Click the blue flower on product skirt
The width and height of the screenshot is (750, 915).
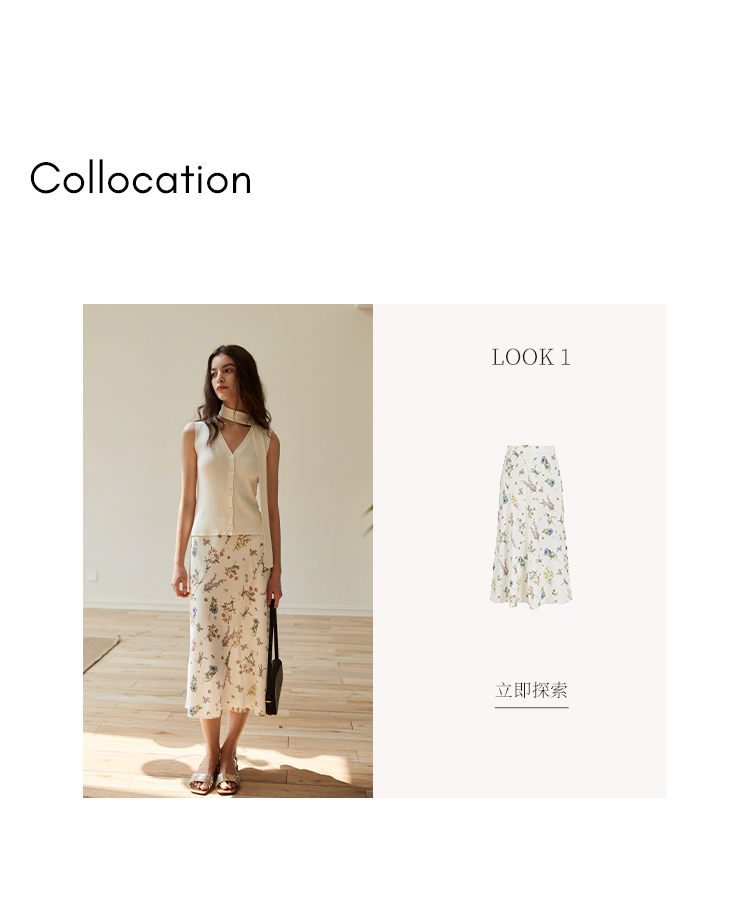click(543, 459)
